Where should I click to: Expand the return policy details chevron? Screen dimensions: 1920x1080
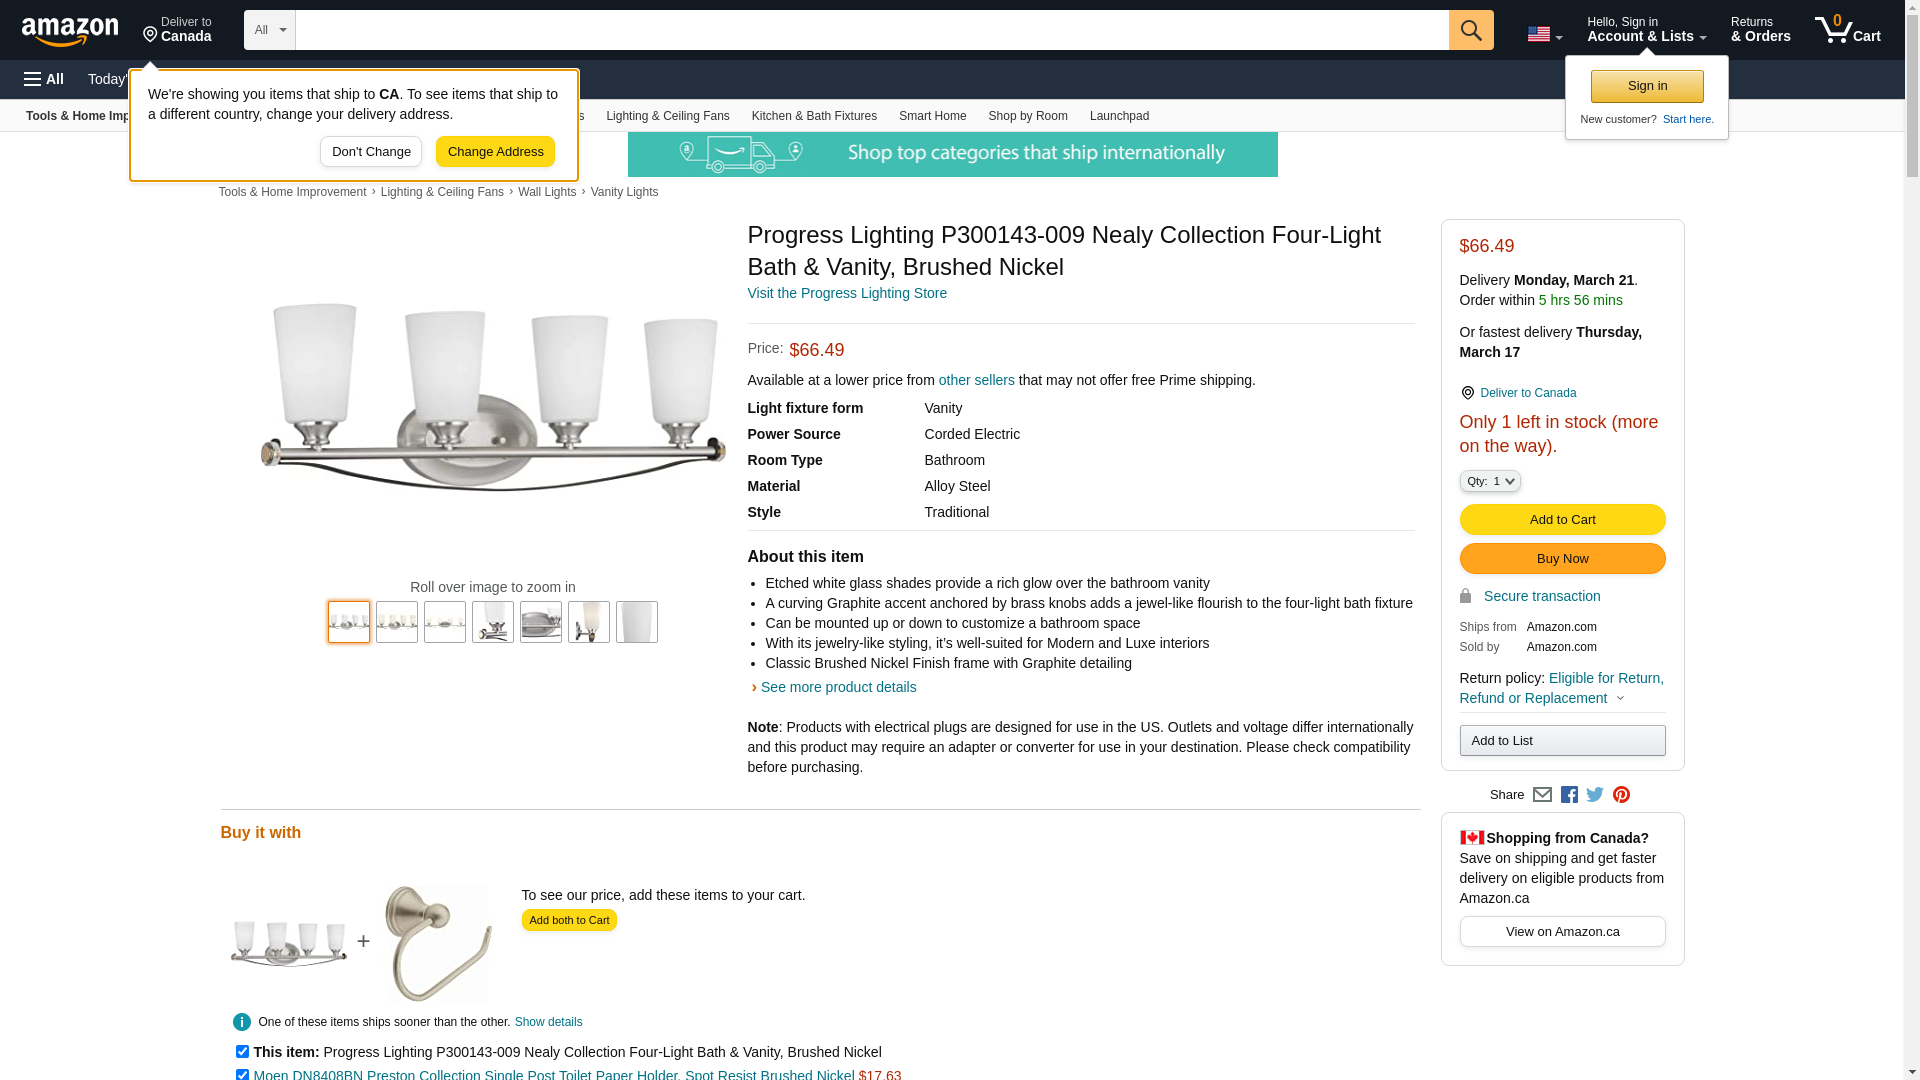point(1620,699)
